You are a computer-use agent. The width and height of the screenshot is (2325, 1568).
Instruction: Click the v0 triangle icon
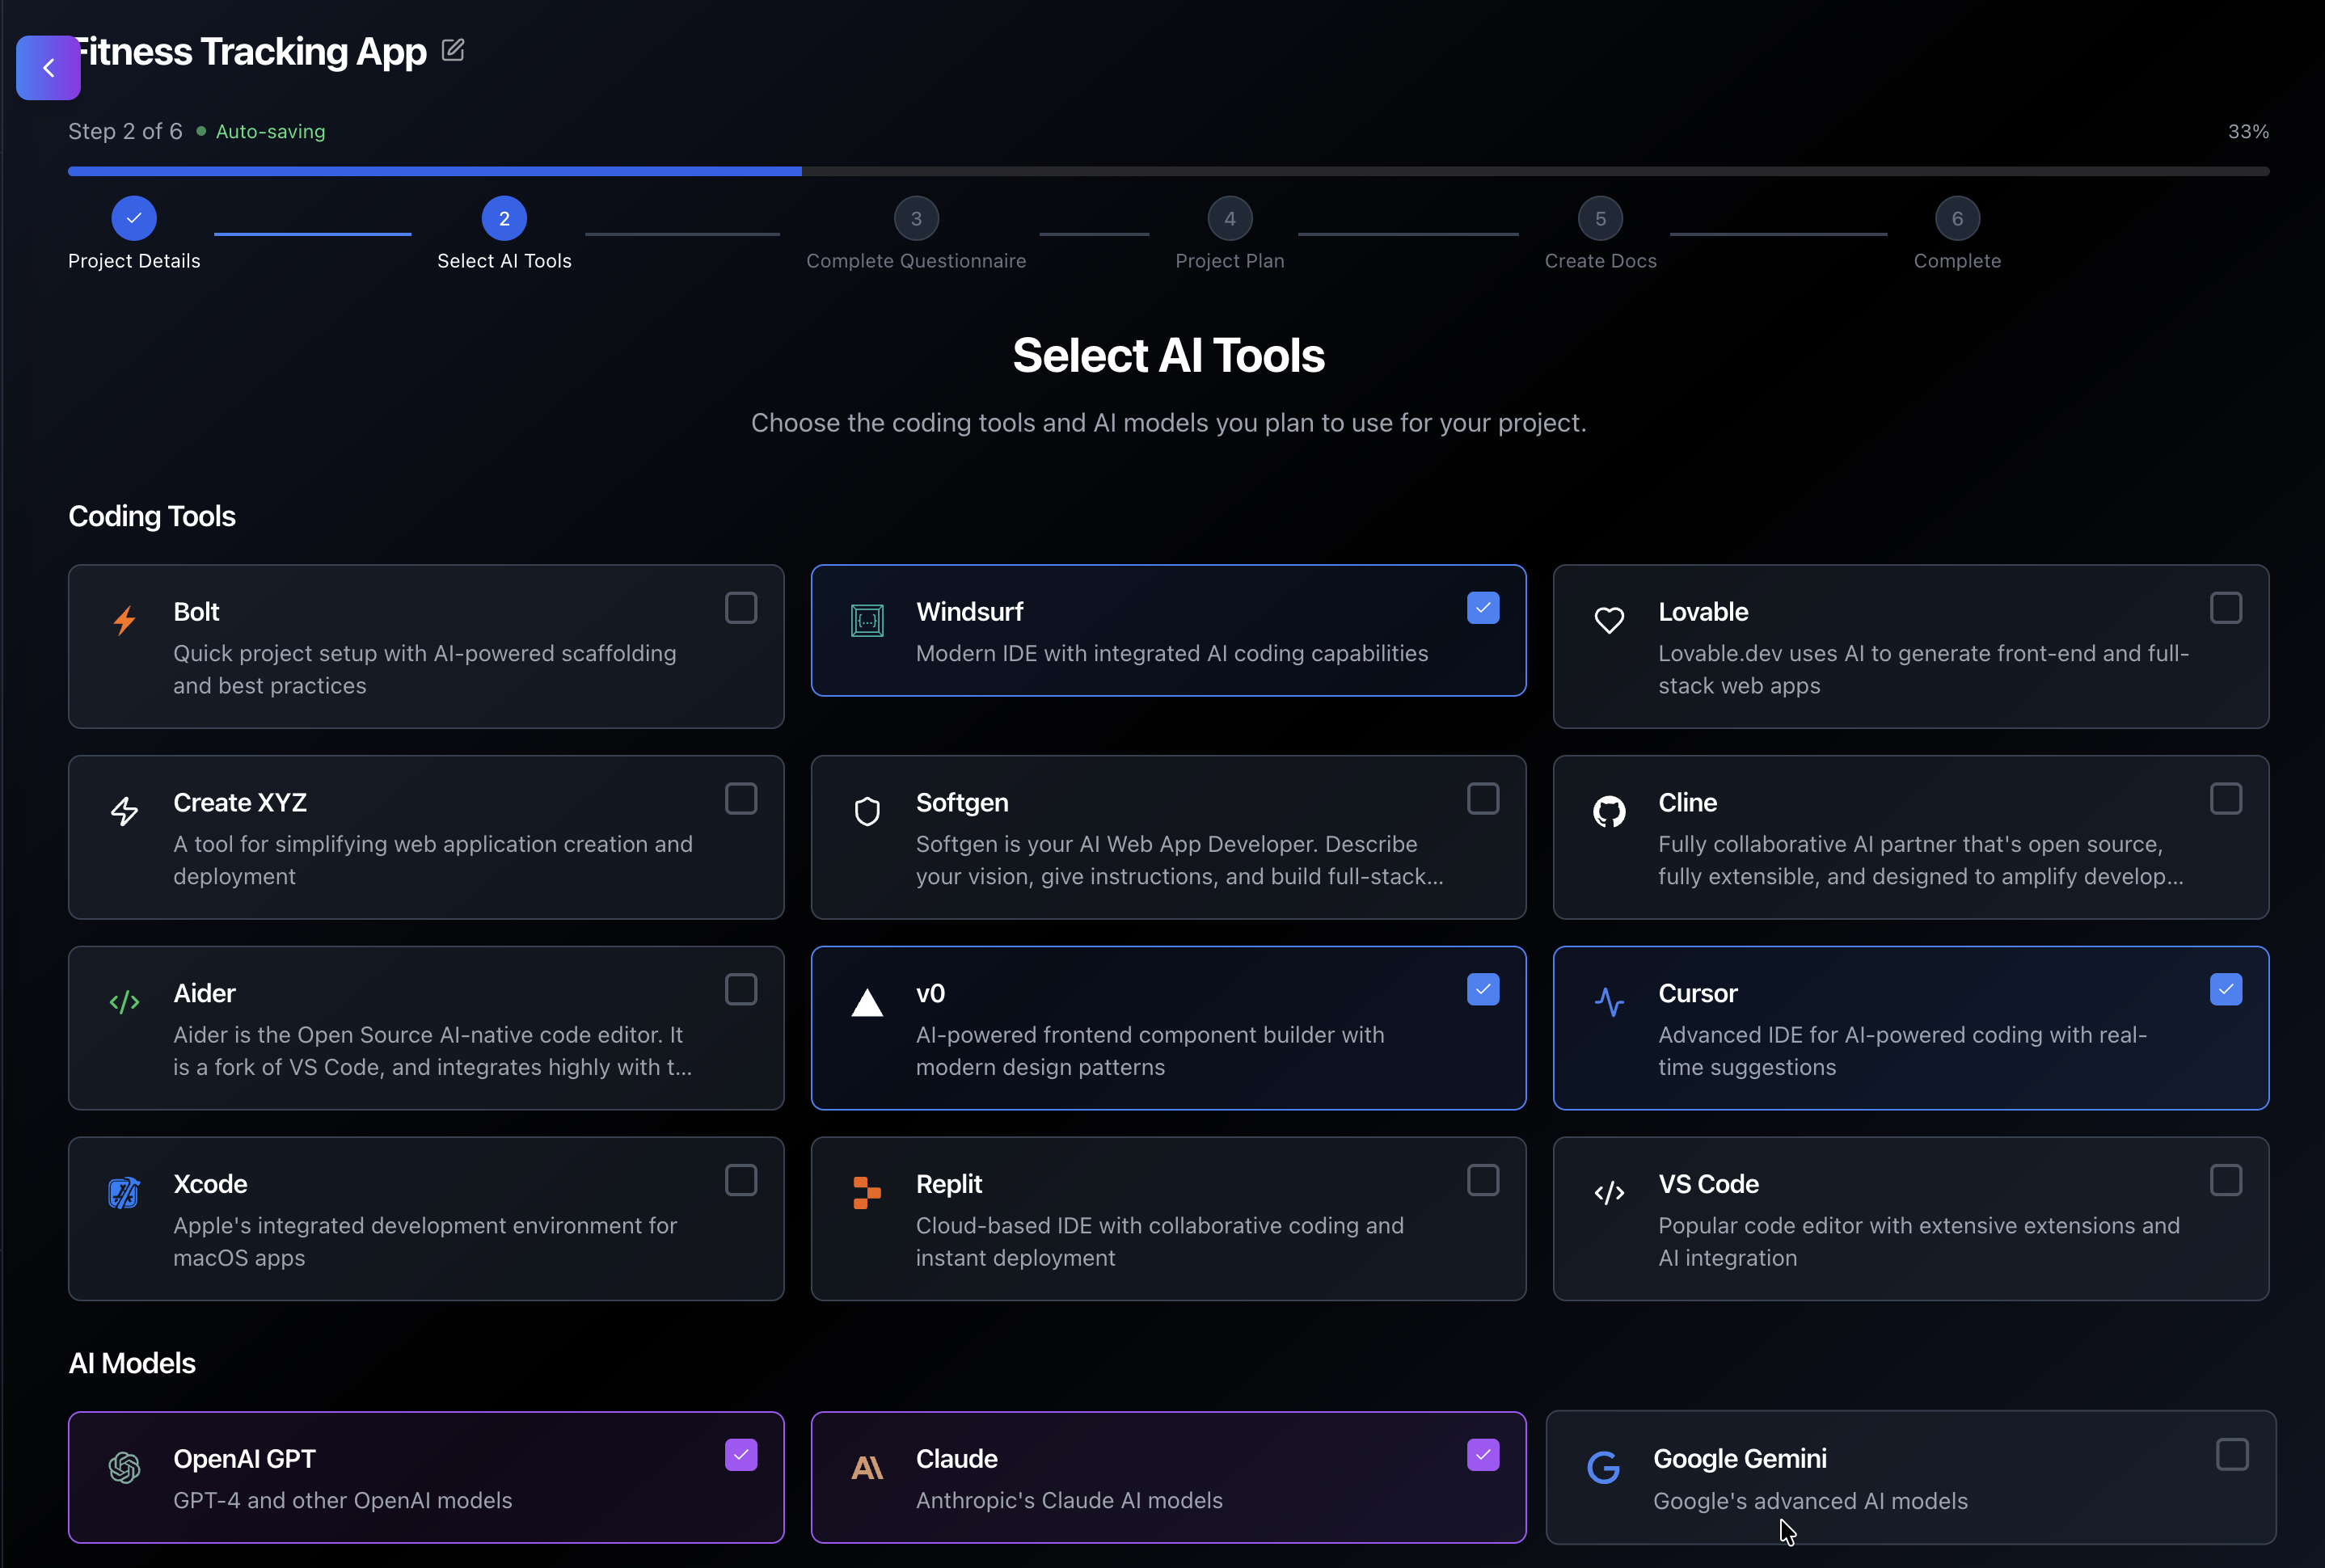coord(867,1002)
